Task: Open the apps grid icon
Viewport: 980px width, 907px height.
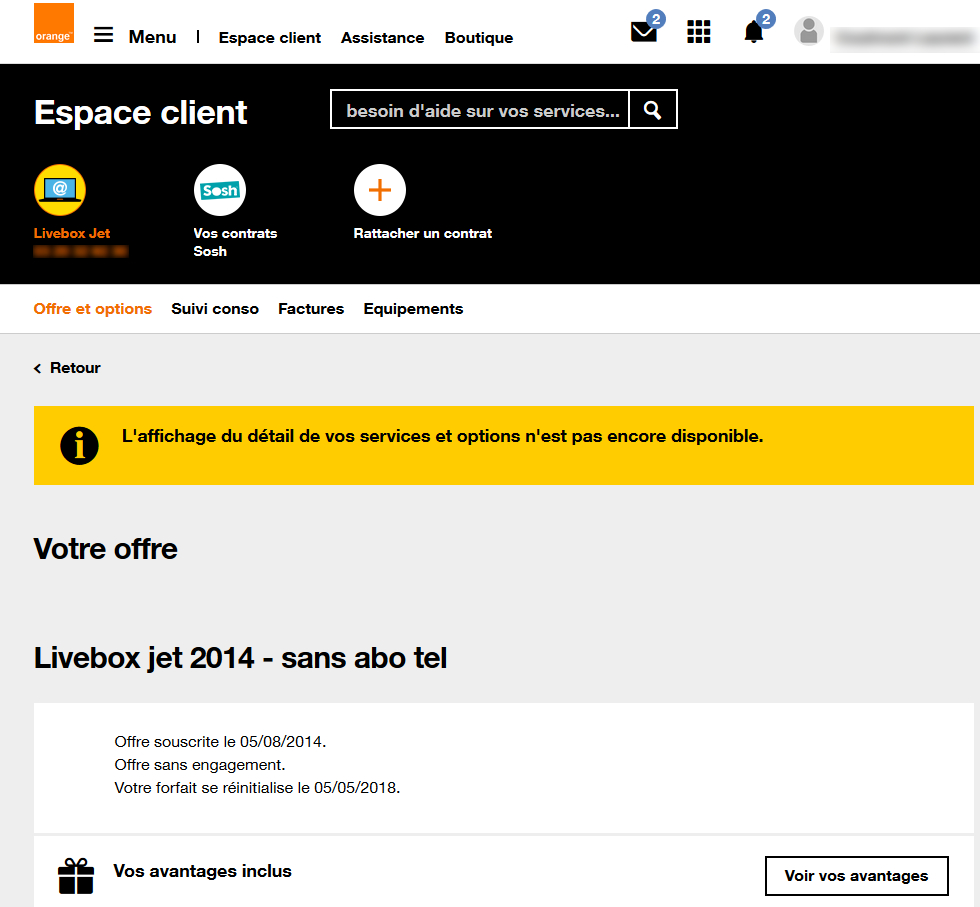Action: 699,31
